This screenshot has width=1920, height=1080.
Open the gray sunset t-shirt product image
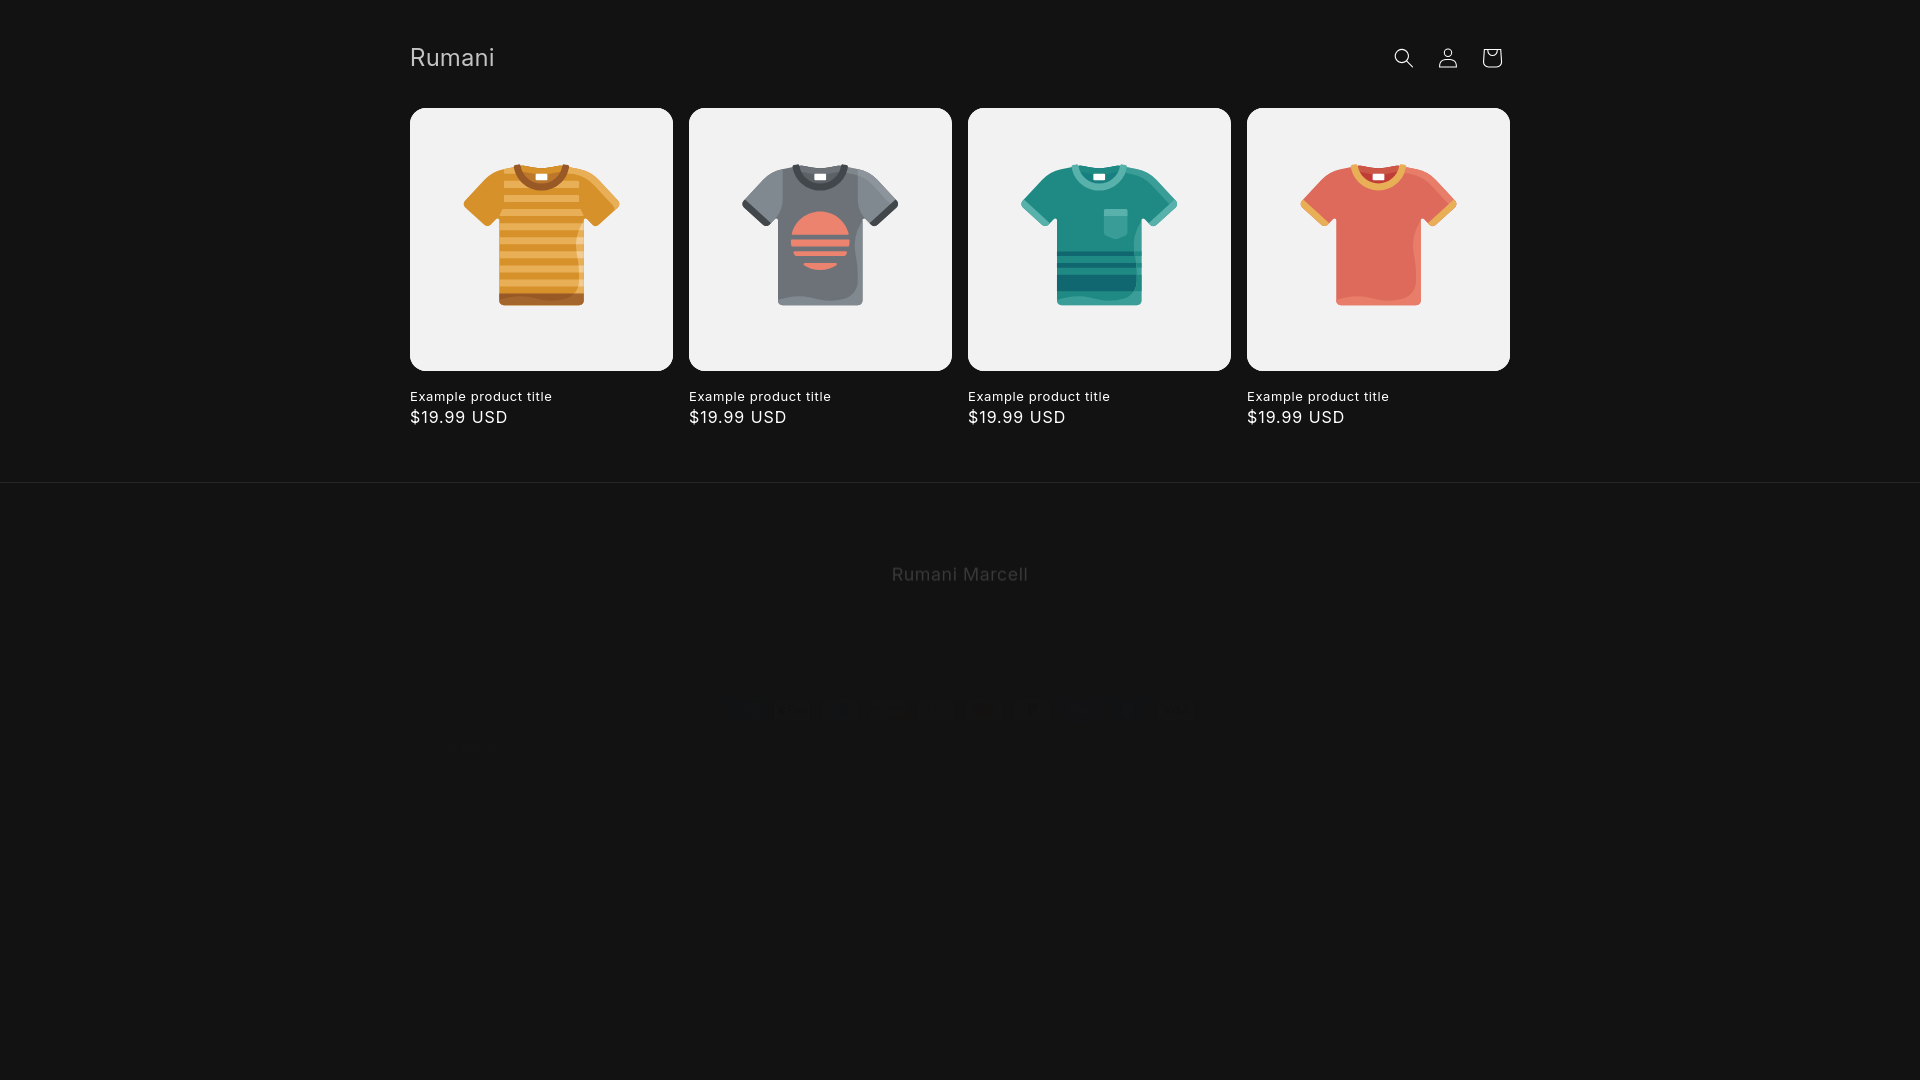(820, 239)
